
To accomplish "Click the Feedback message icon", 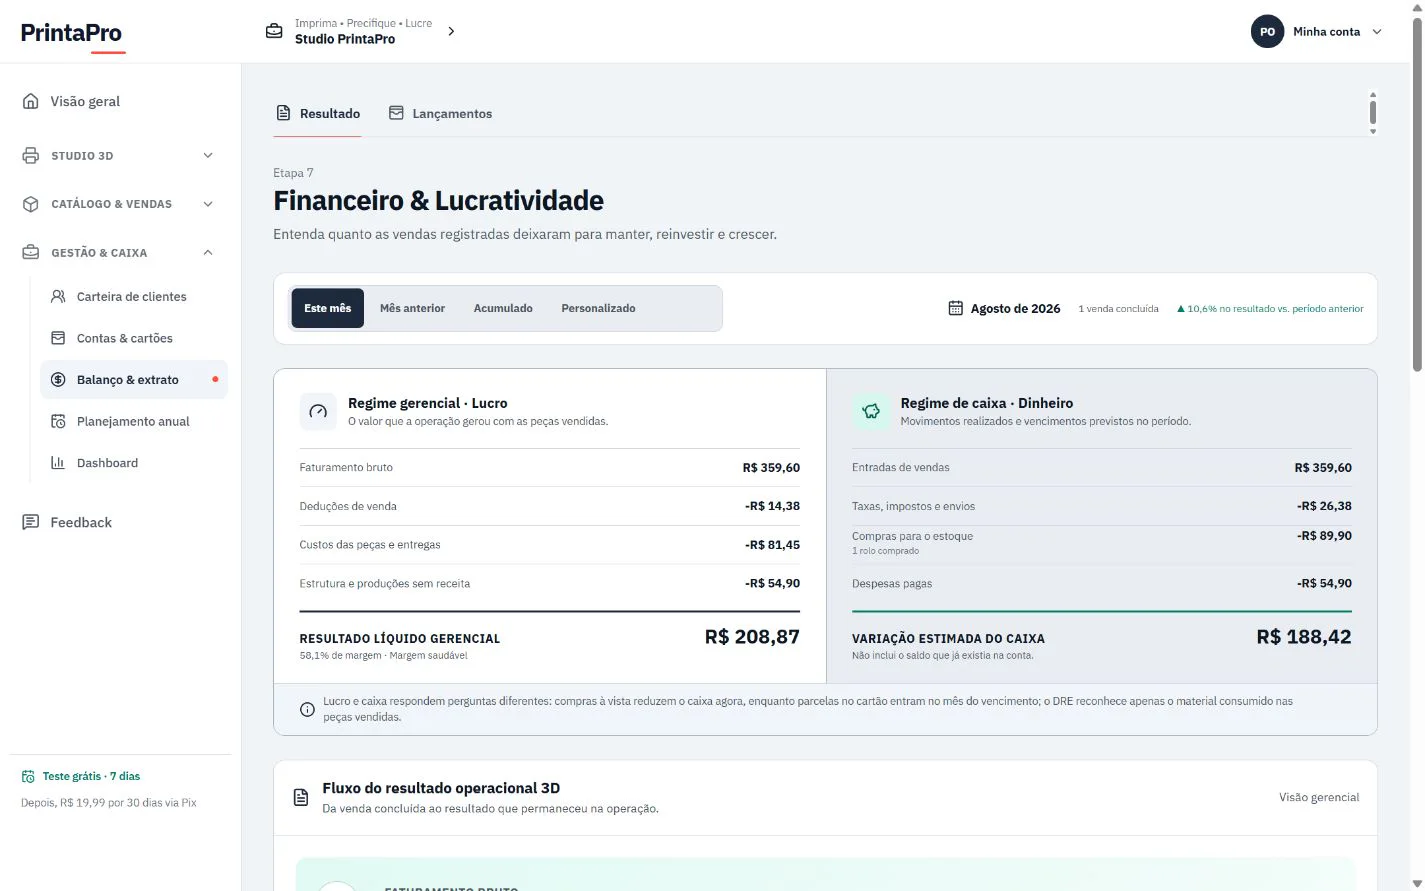I will click(x=31, y=522).
